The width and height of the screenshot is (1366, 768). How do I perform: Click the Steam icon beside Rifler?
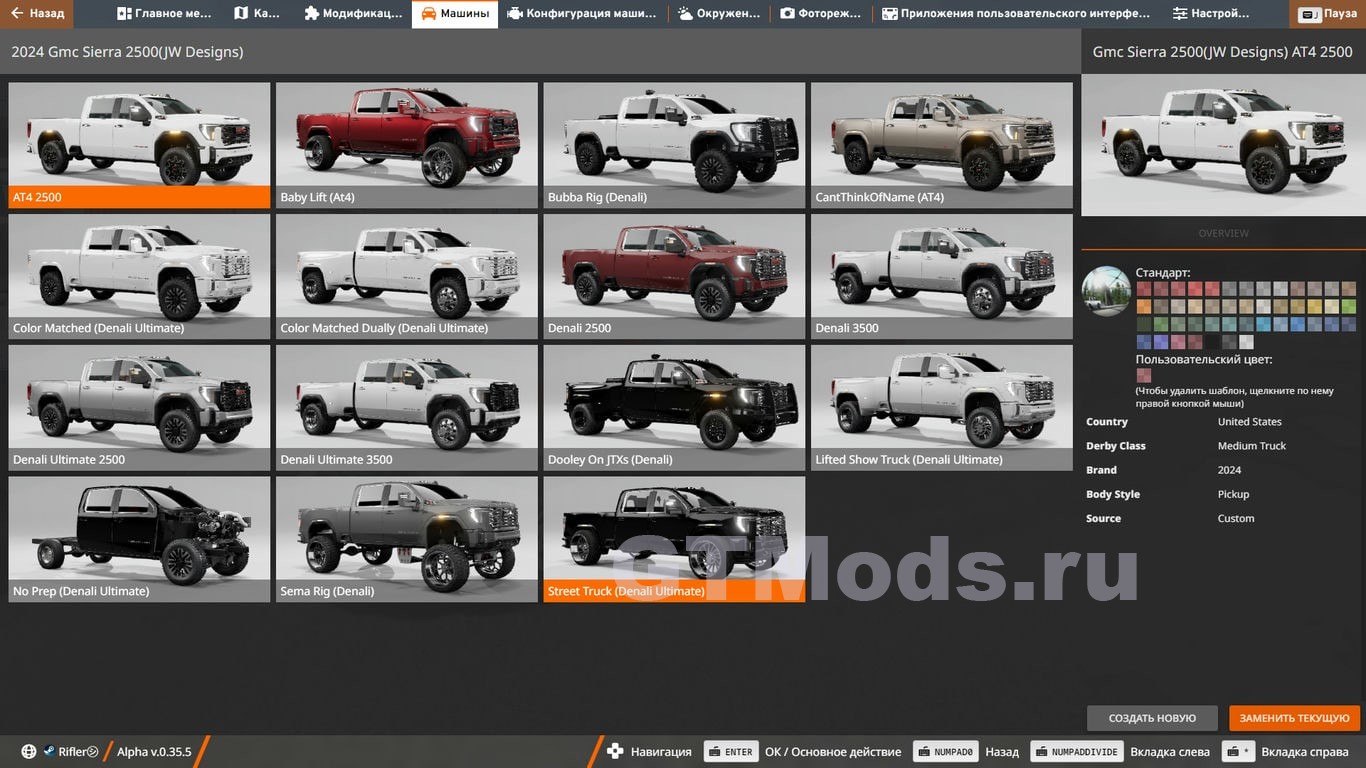(49, 751)
